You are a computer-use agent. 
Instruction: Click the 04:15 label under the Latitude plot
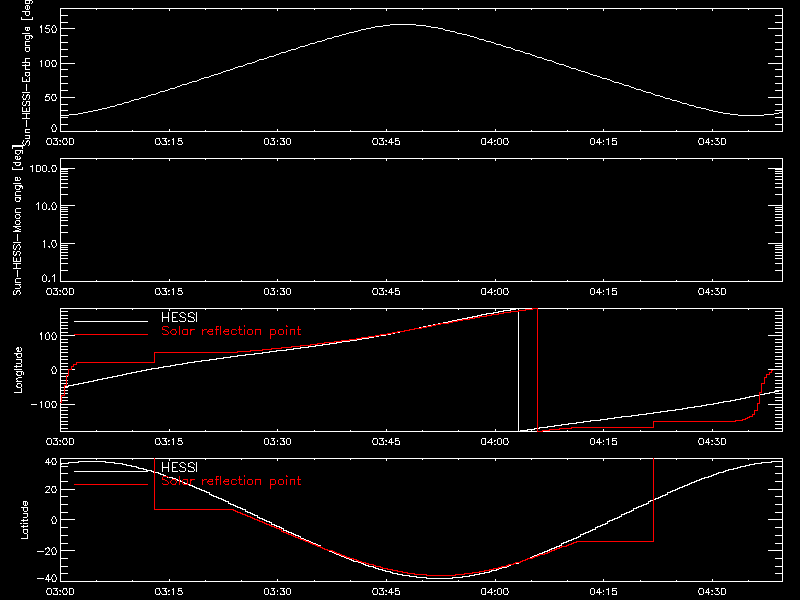coord(604,592)
